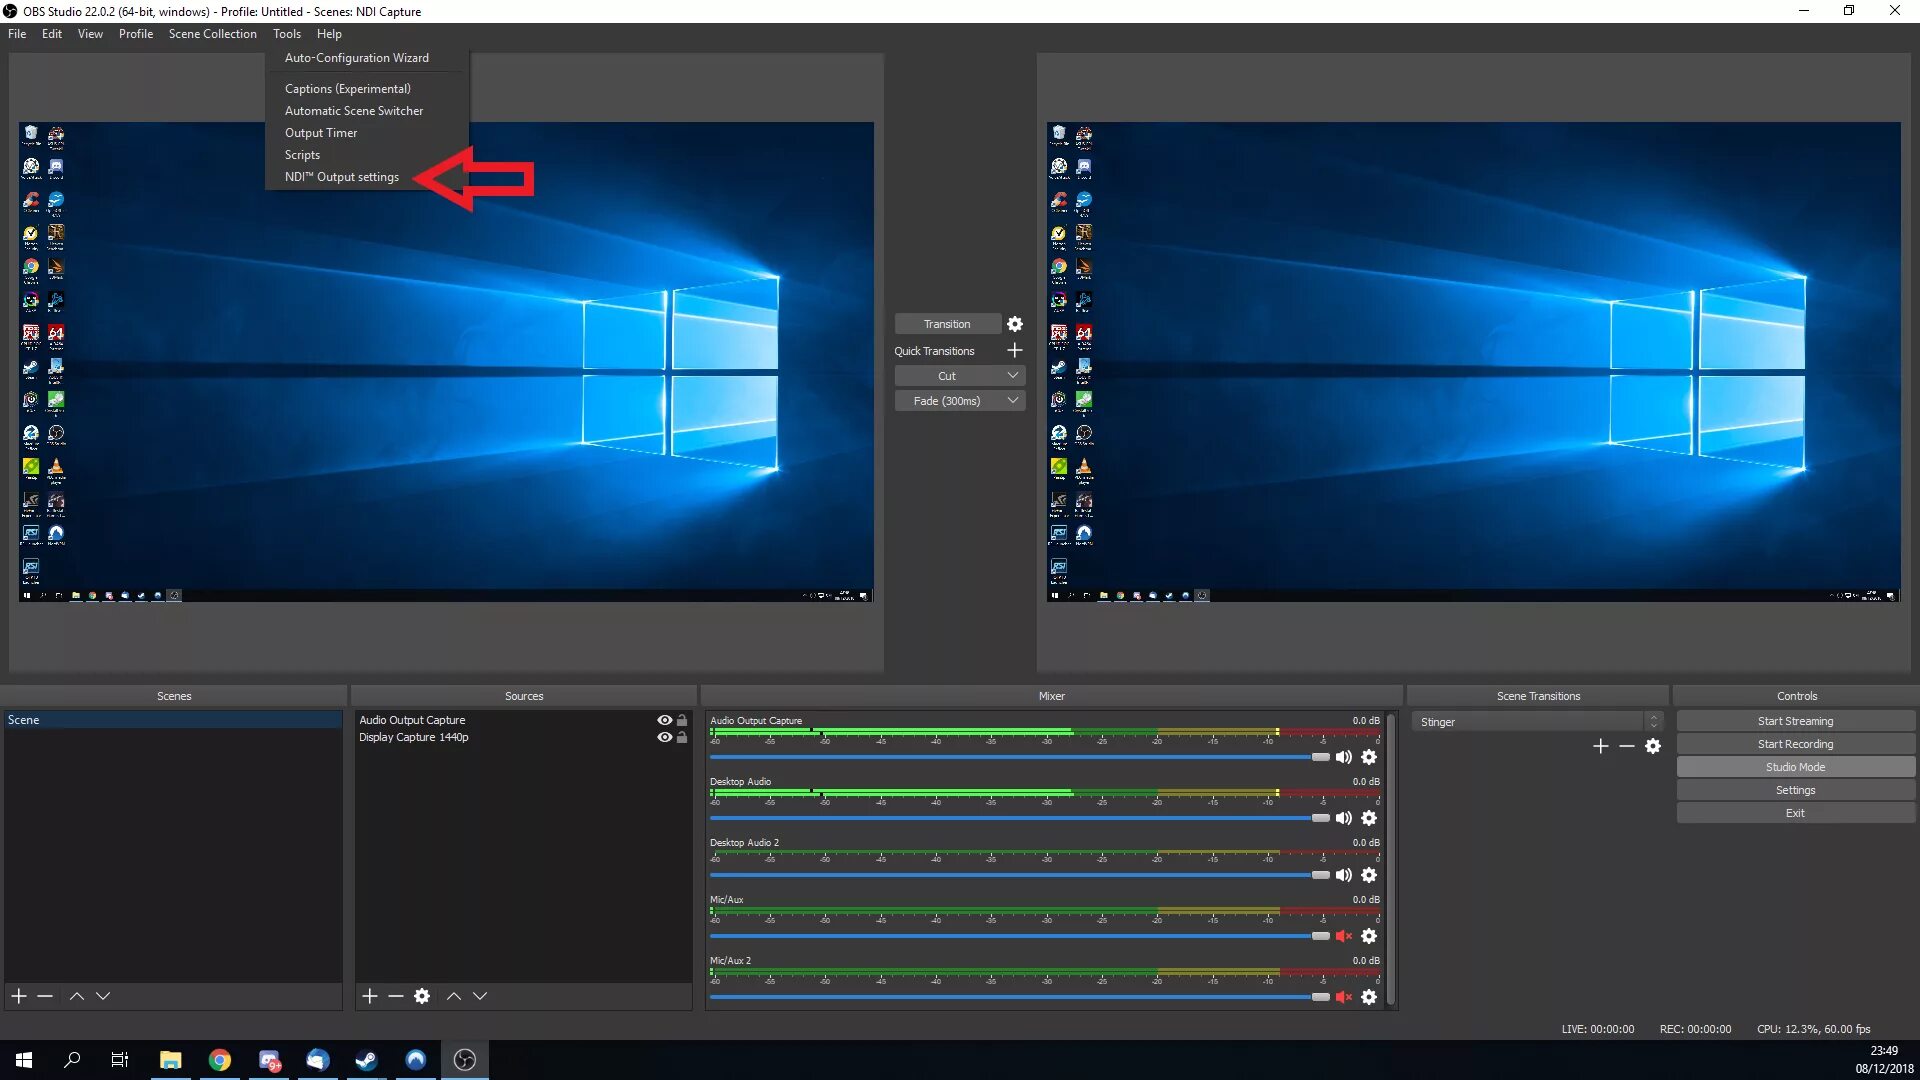Click NDI™ Output settings menu item

pyautogui.click(x=340, y=177)
